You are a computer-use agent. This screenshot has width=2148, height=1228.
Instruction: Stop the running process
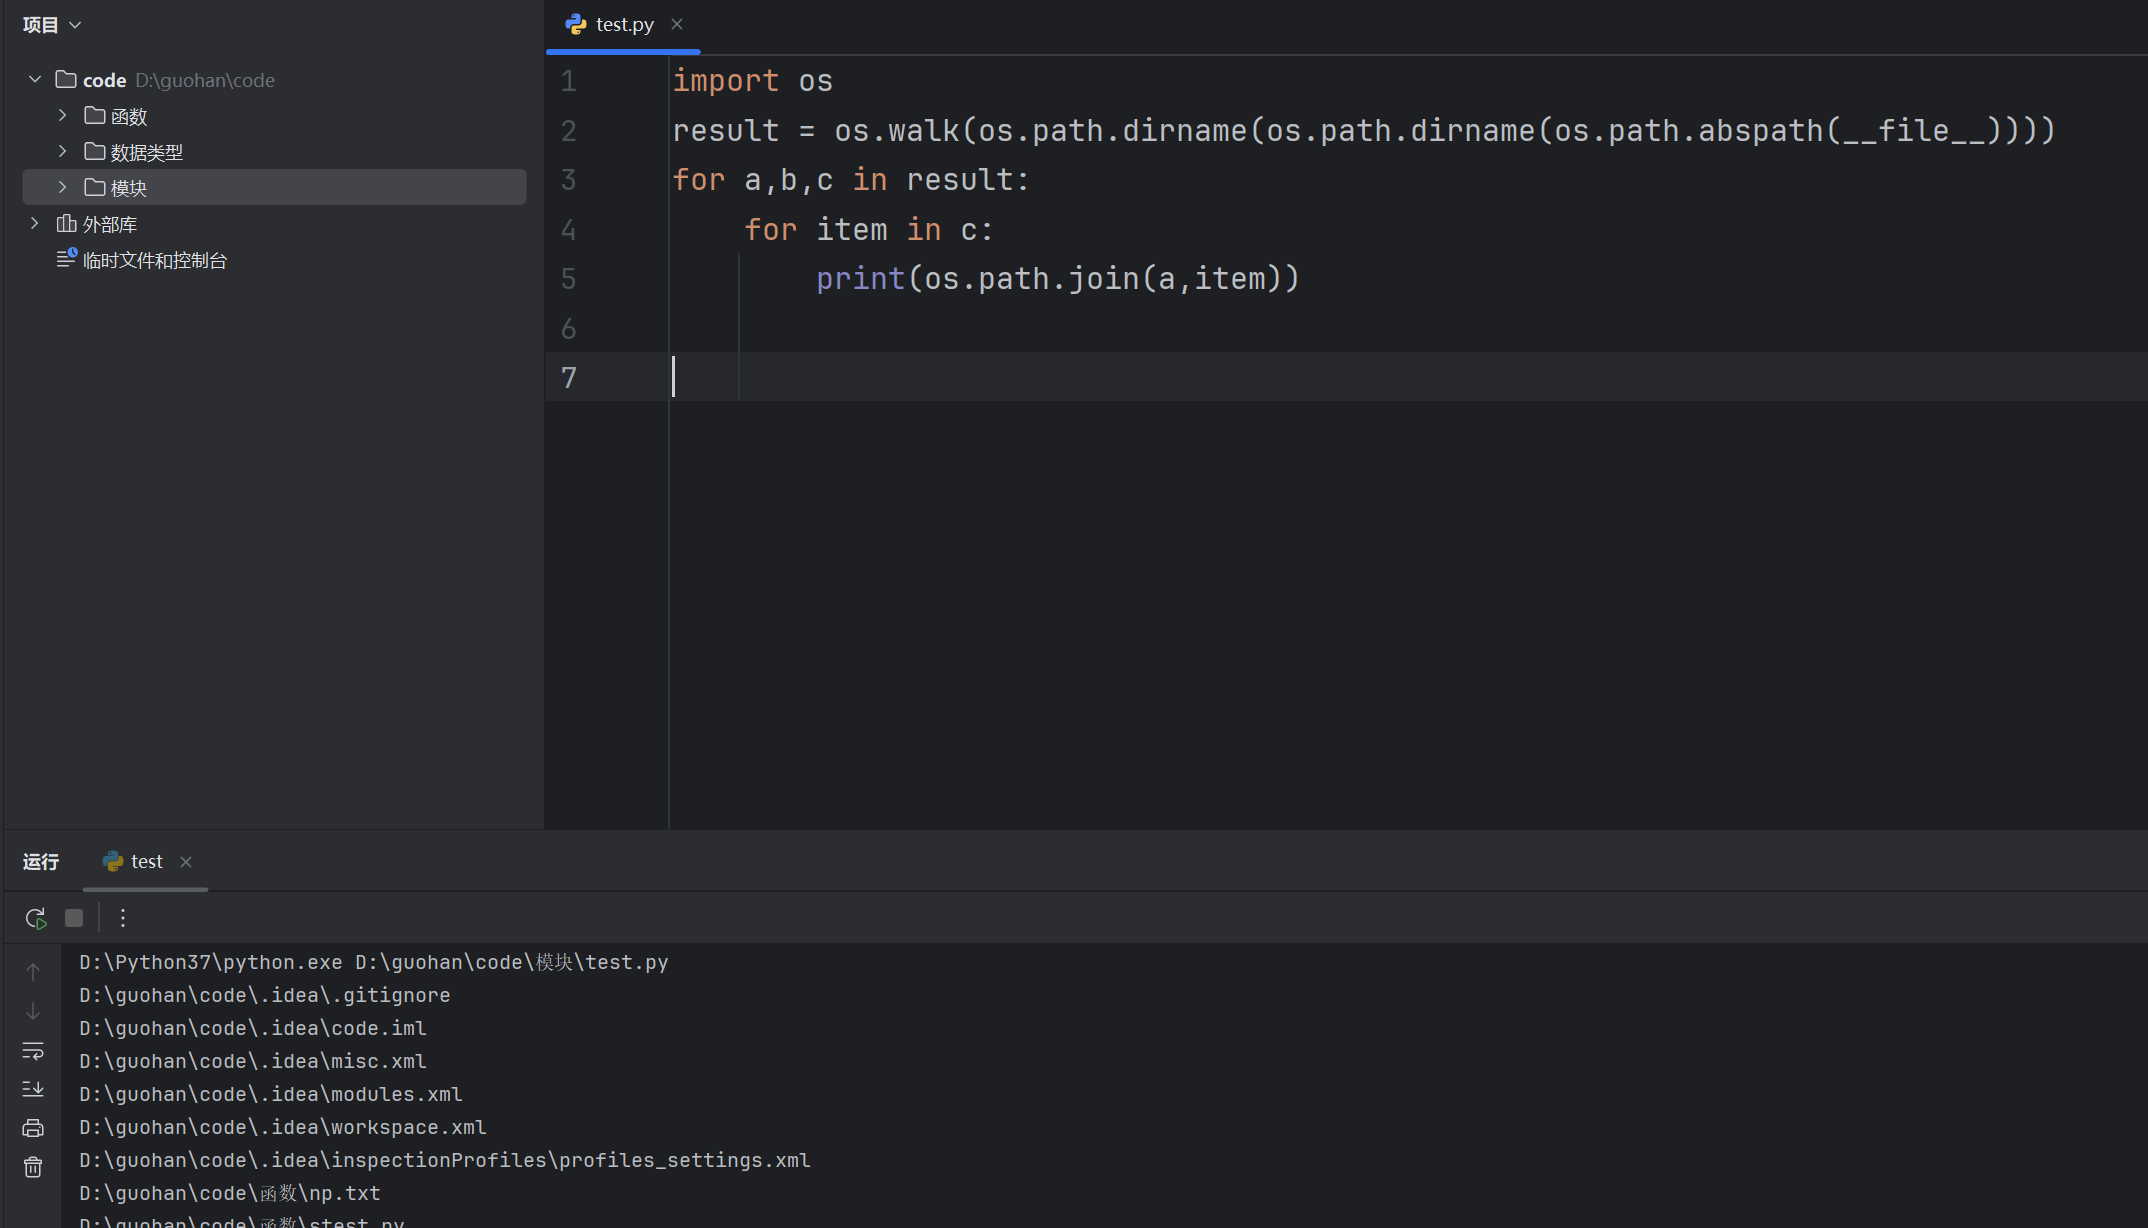click(x=74, y=918)
